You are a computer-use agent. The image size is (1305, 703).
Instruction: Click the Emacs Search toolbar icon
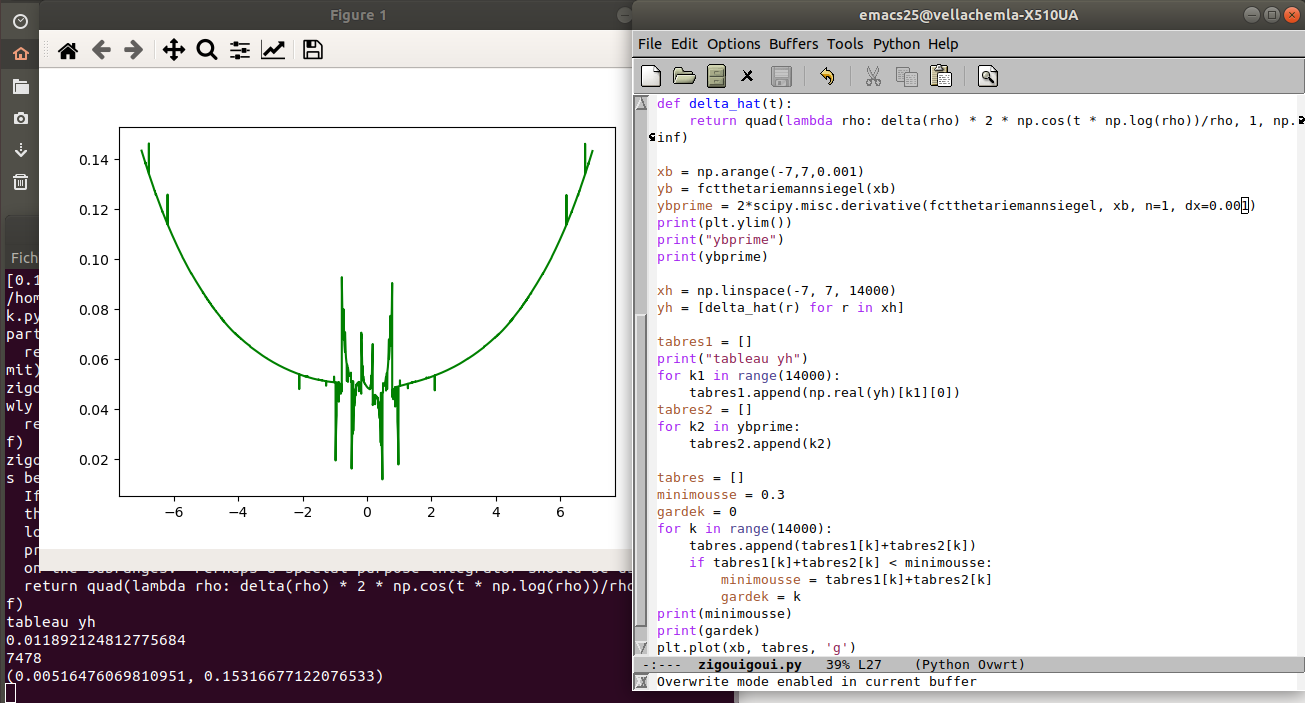click(x=987, y=76)
